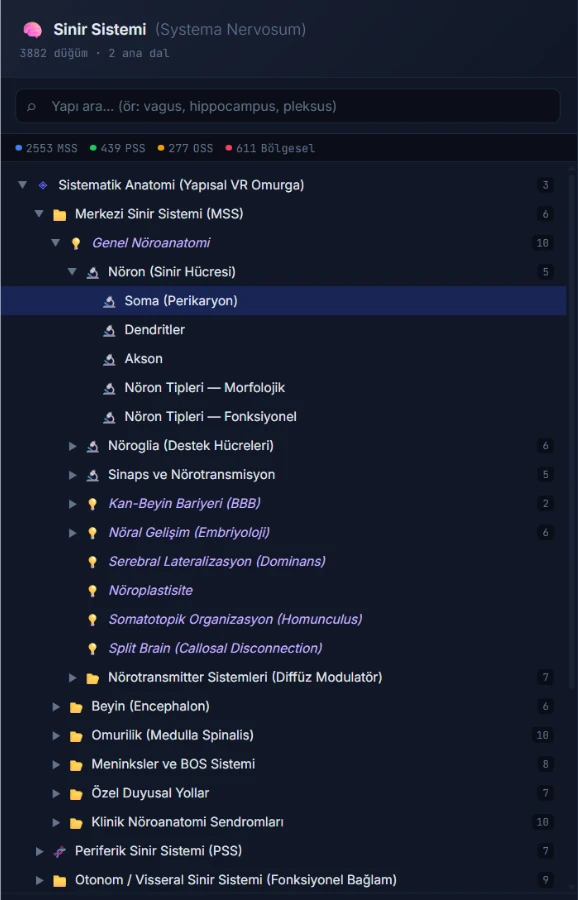Click microscope icon beside Dendritler
578x900 pixels.
coord(109,330)
